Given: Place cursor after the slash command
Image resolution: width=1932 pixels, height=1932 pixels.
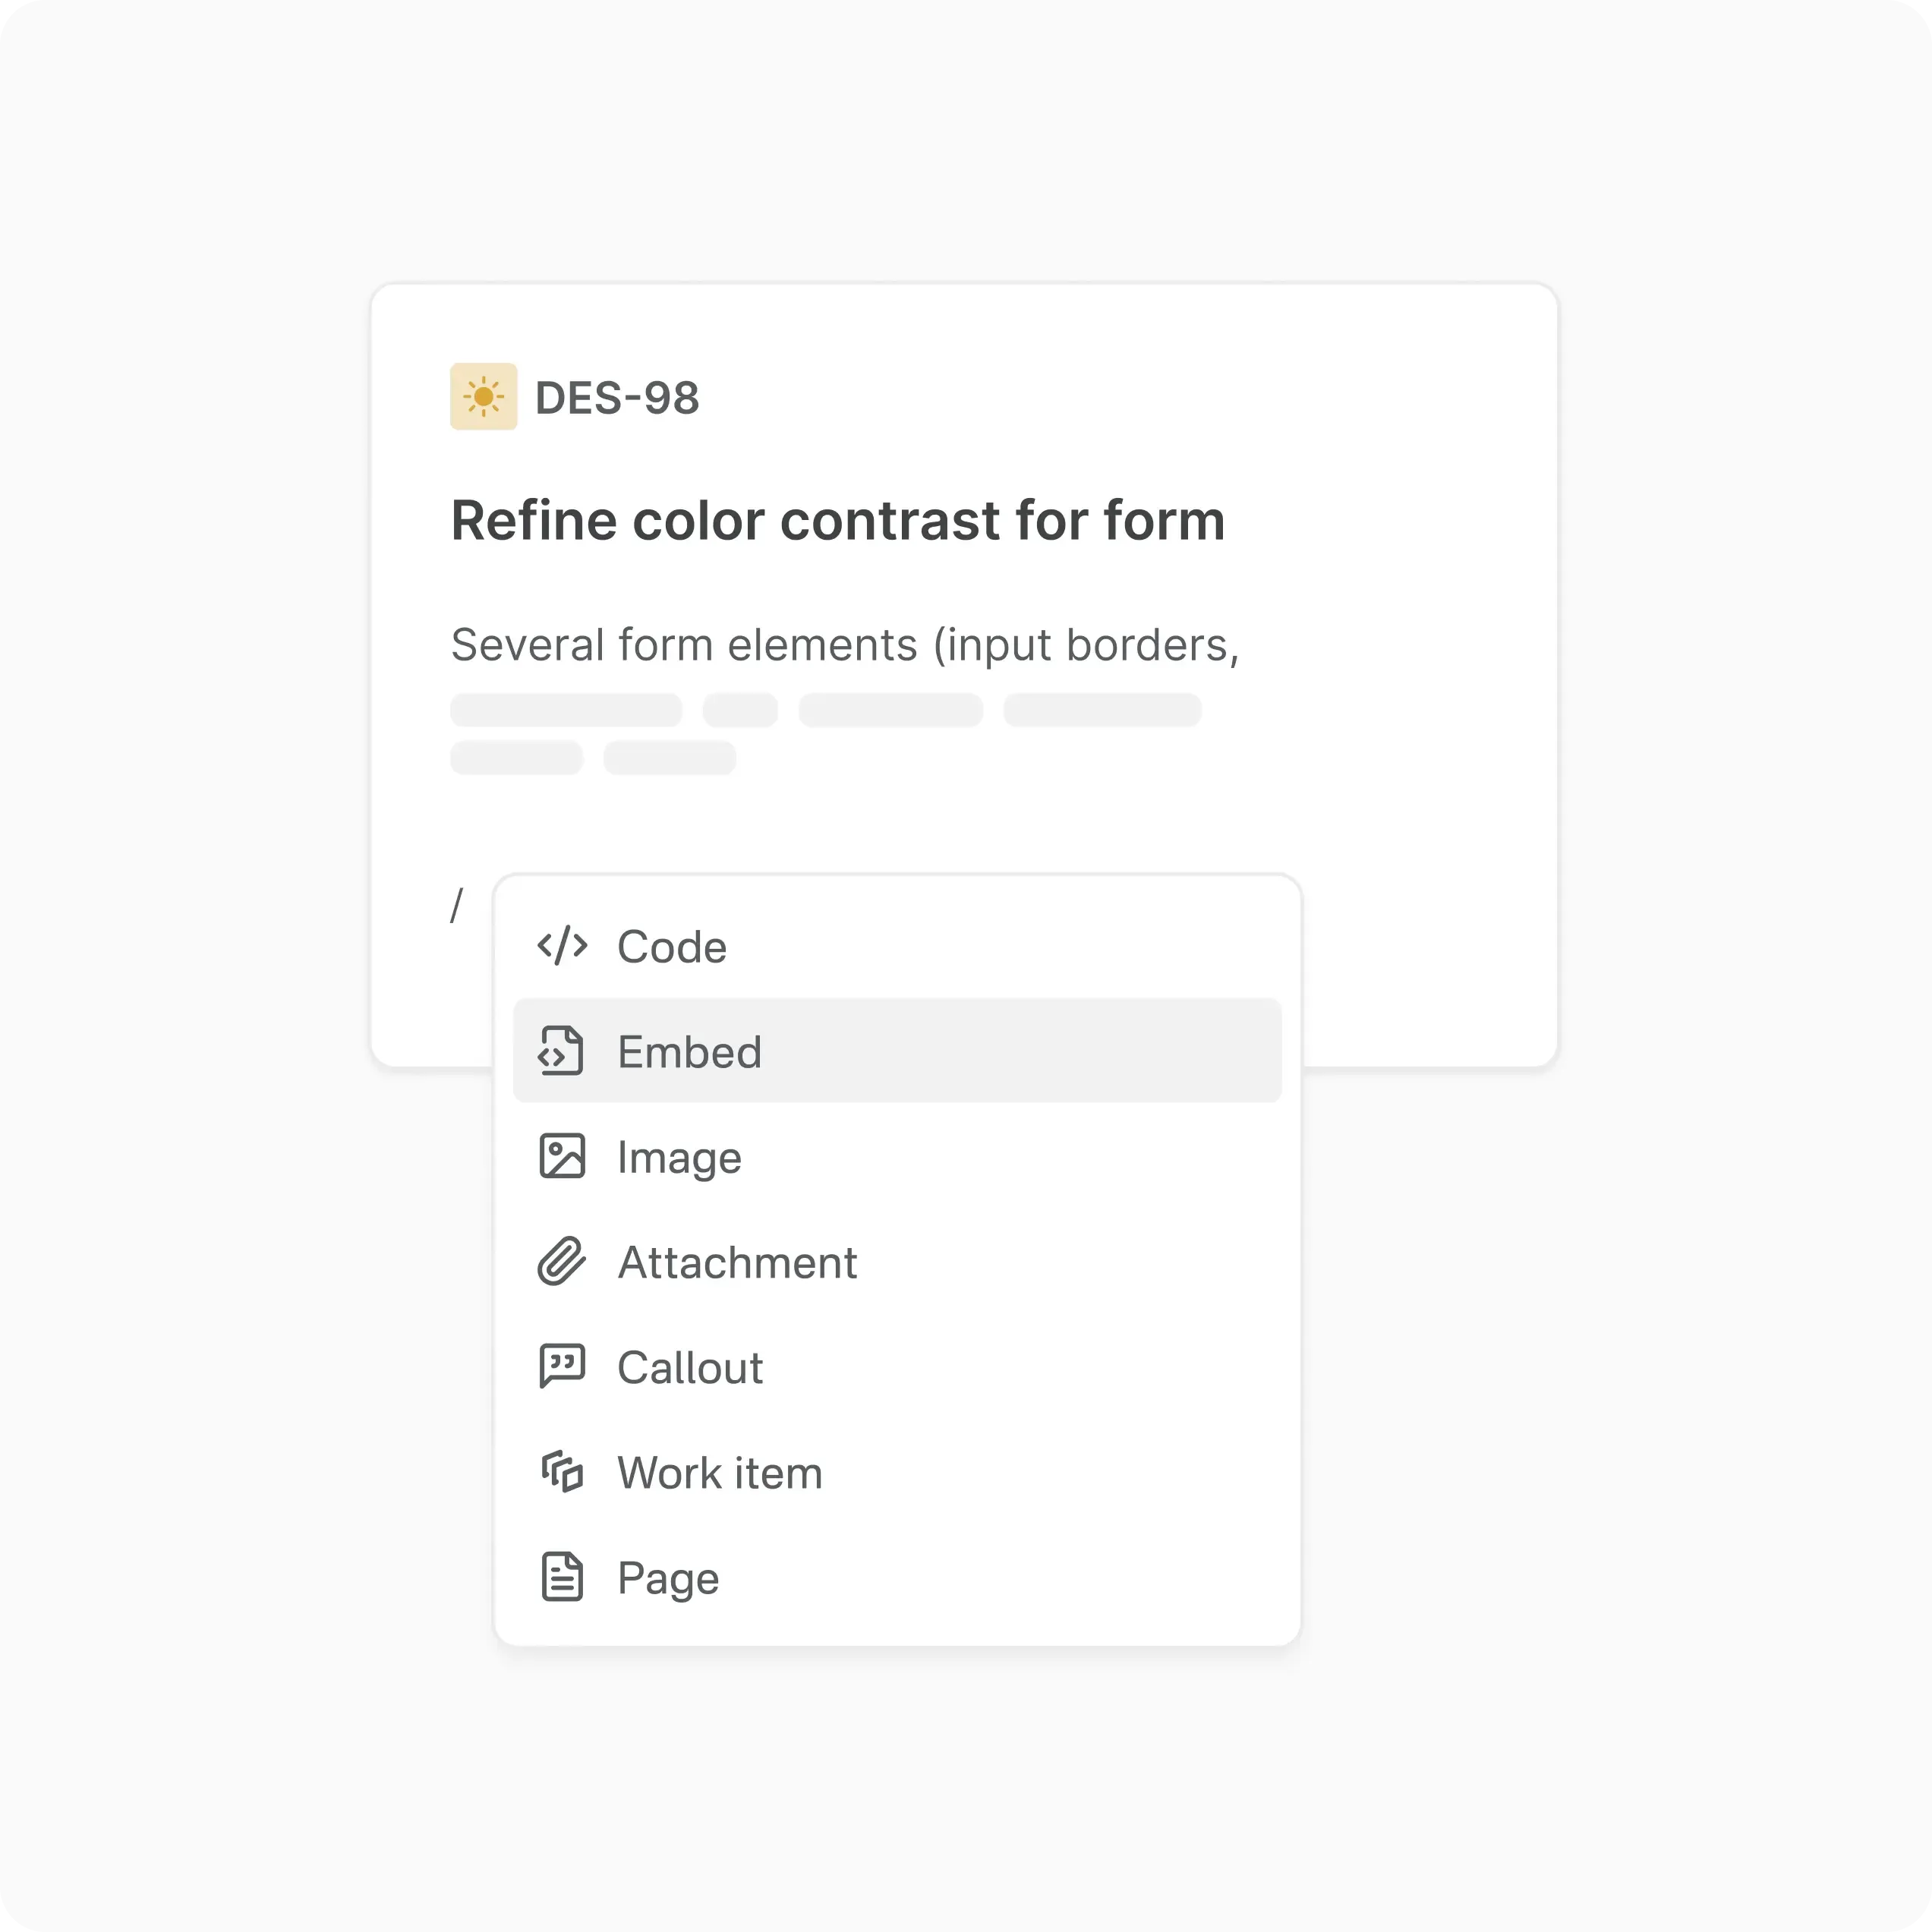Looking at the screenshot, I should click(x=468, y=906).
